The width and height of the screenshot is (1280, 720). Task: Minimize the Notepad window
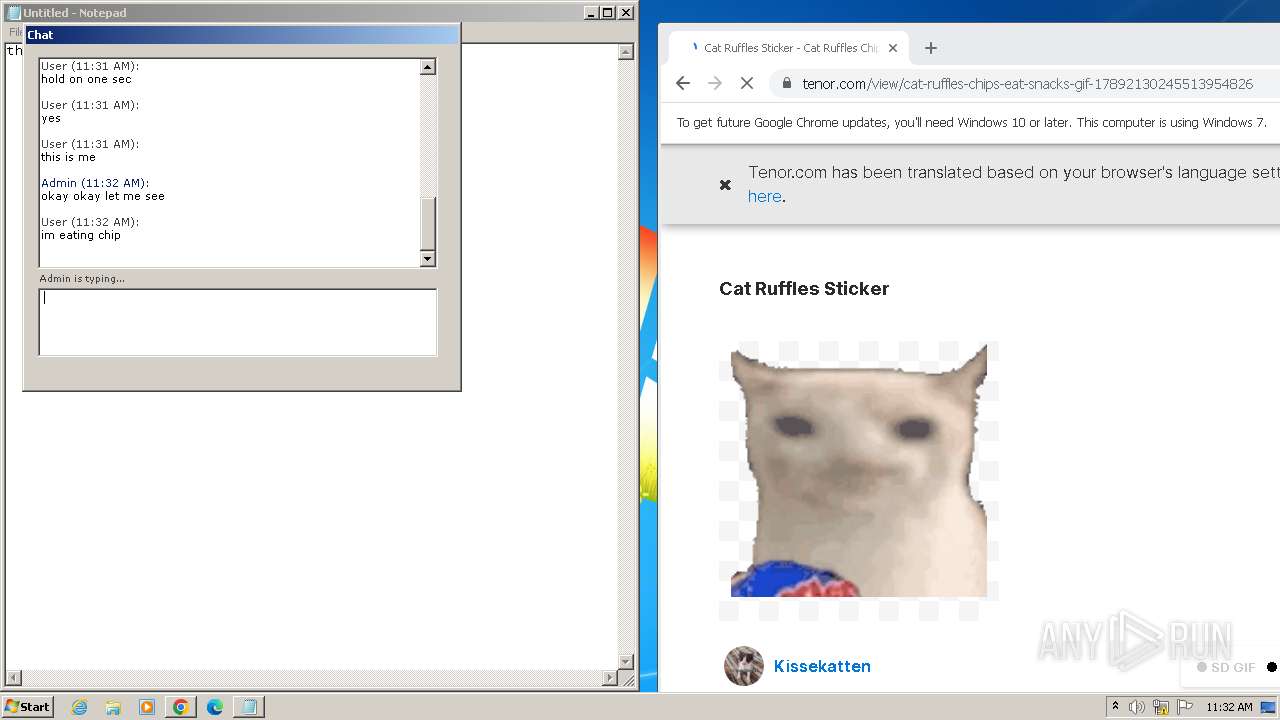point(591,13)
